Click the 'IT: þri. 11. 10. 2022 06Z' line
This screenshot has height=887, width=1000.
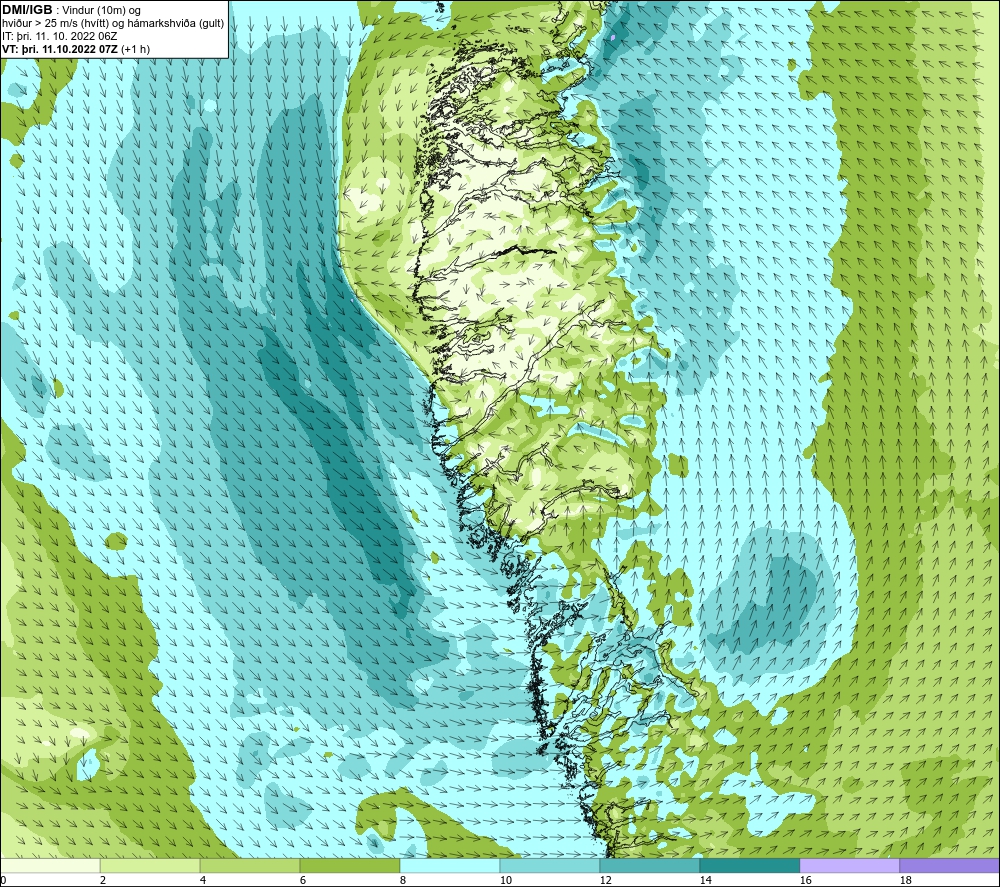click(59, 36)
